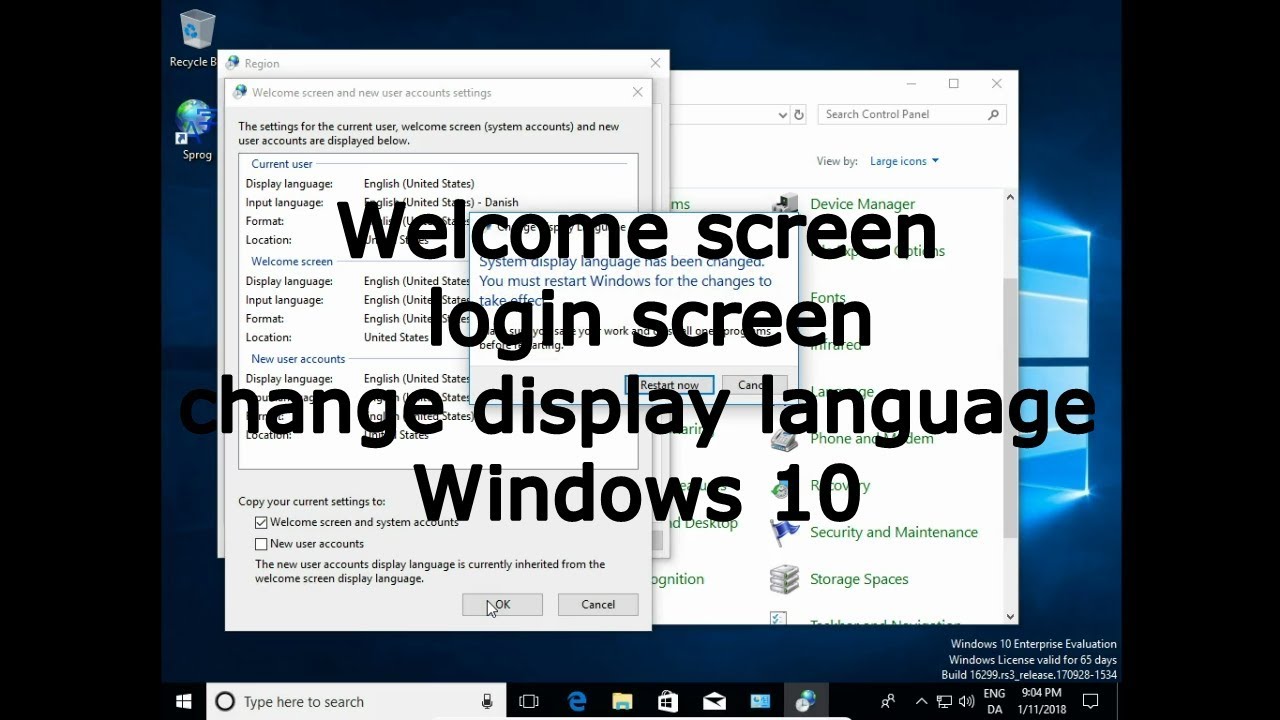Open the taskbar clock and date
Viewport: 1280px width, 720px height.
[x=1041, y=702]
